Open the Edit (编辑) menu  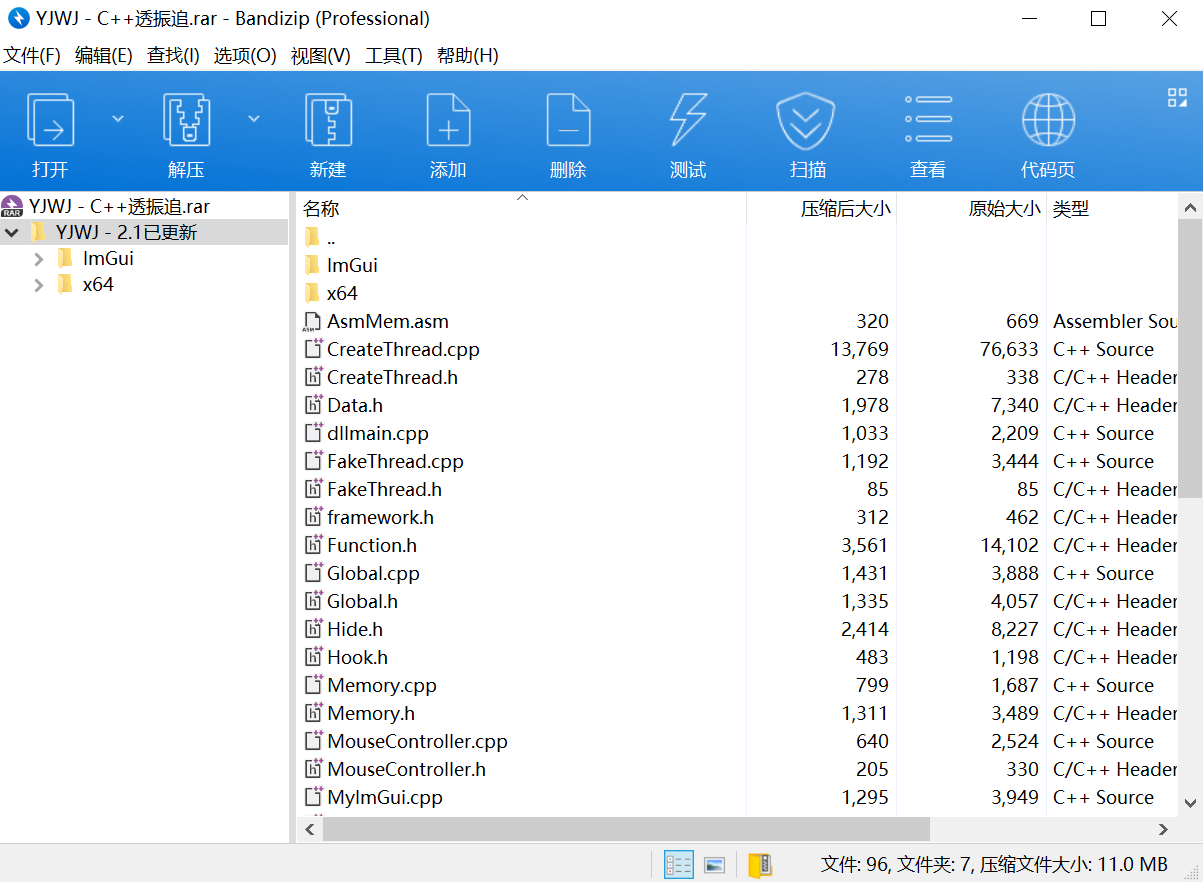(x=104, y=56)
